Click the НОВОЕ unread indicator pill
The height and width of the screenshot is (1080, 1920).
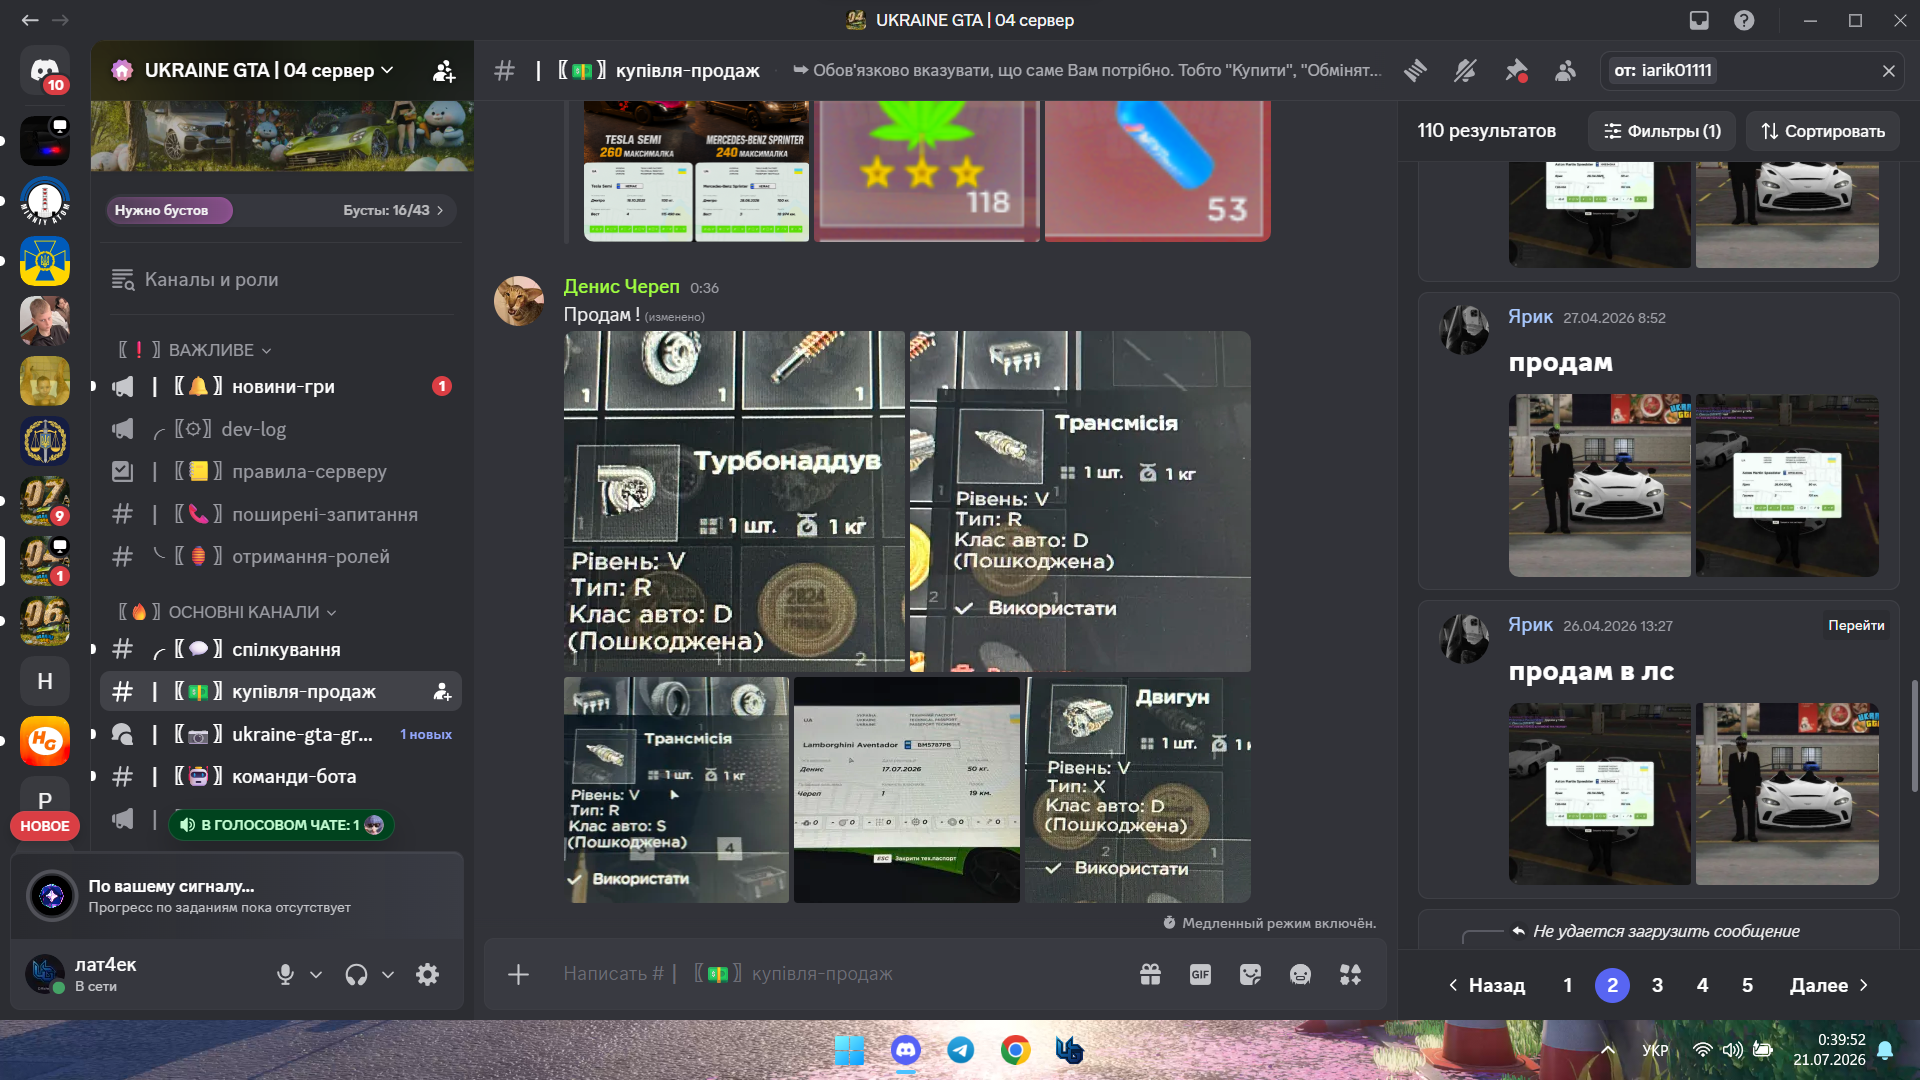tap(45, 826)
